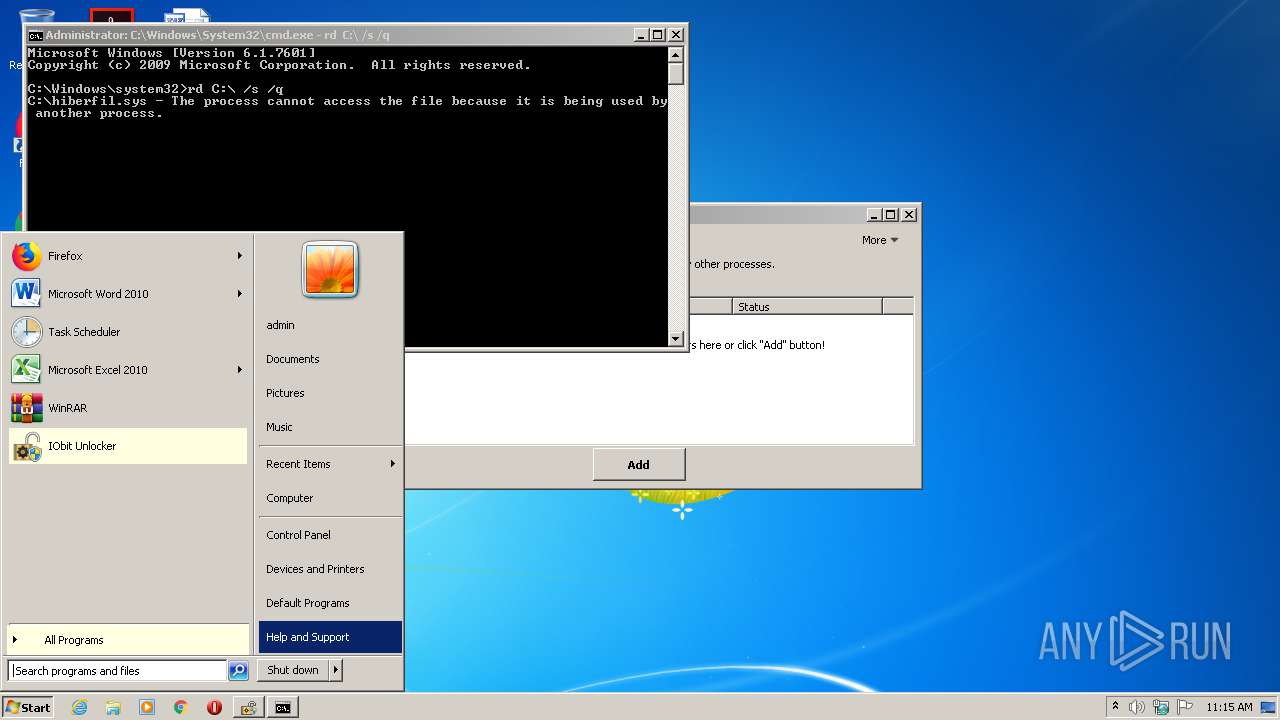
Task: Click the Add button in IObit Unlocker
Action: 639,464
